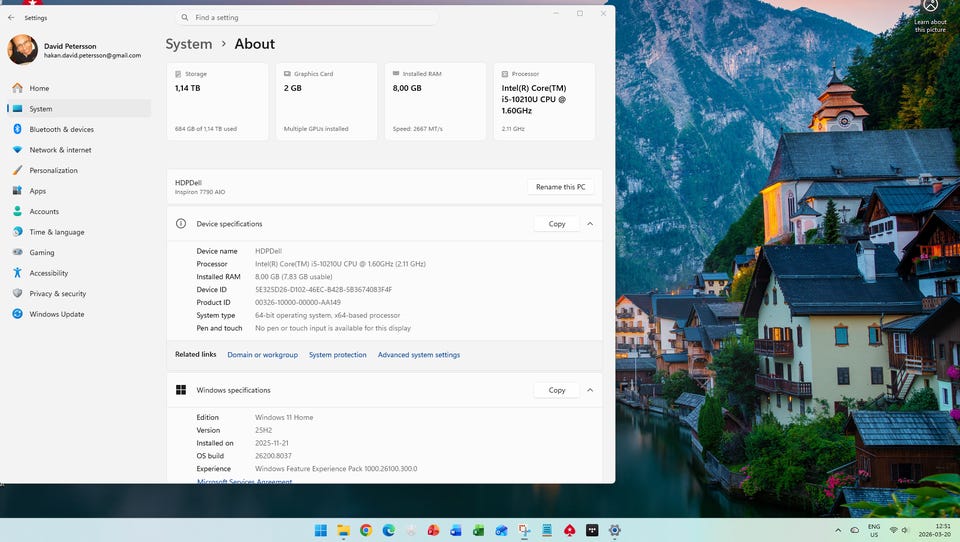Open Gaming settings from the sidebar
The width and height of the screenshot is (960, 542).
pos(42,253)
